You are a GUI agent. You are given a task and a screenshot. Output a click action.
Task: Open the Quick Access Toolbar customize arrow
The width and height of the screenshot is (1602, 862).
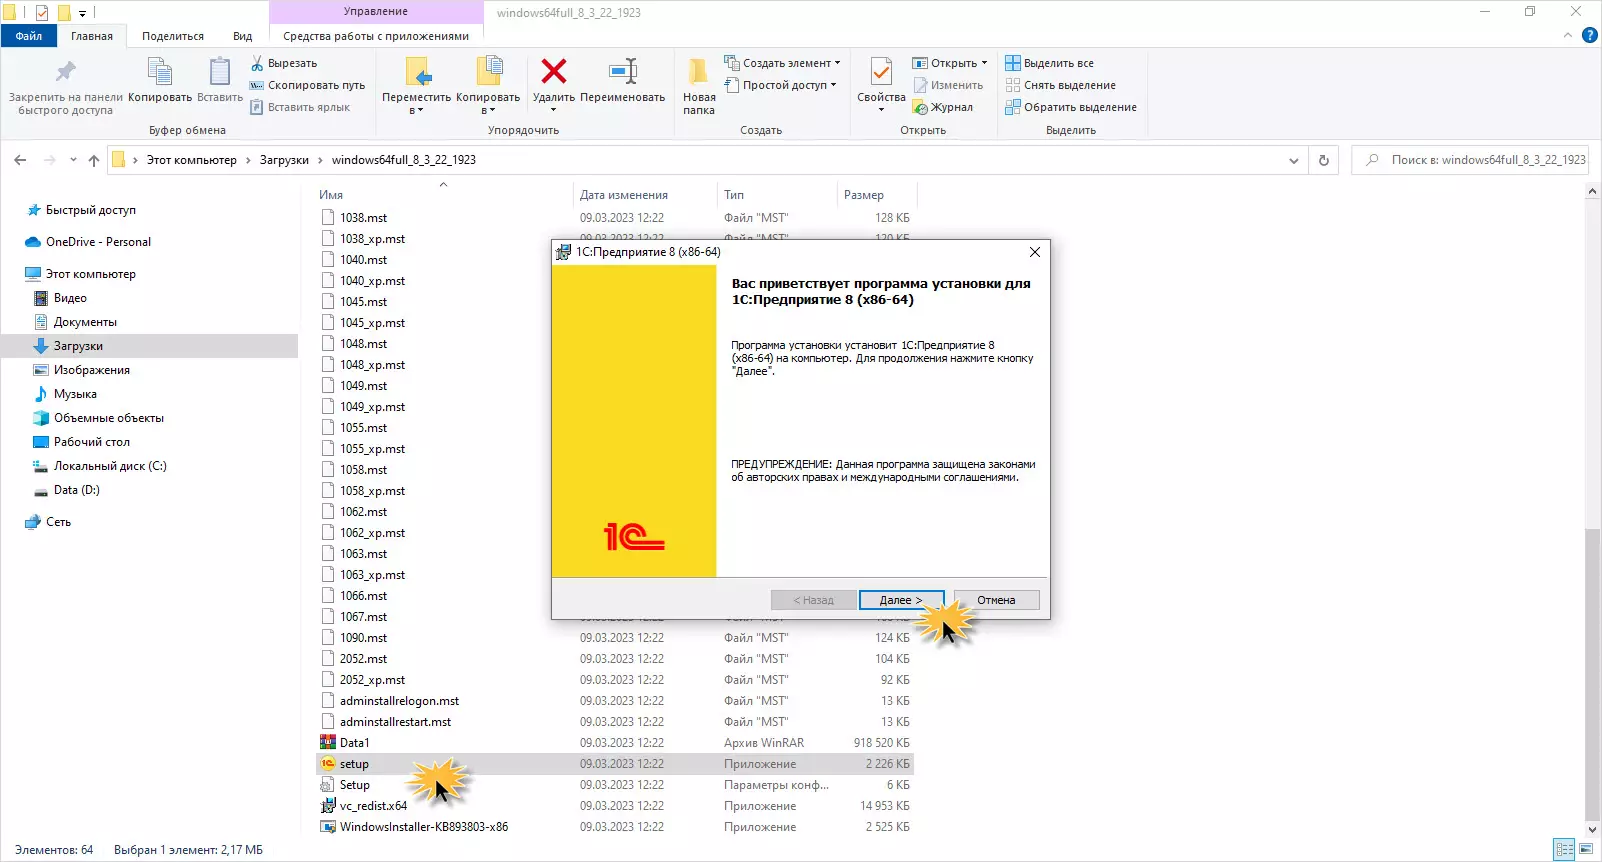click(x=82, y=13)
